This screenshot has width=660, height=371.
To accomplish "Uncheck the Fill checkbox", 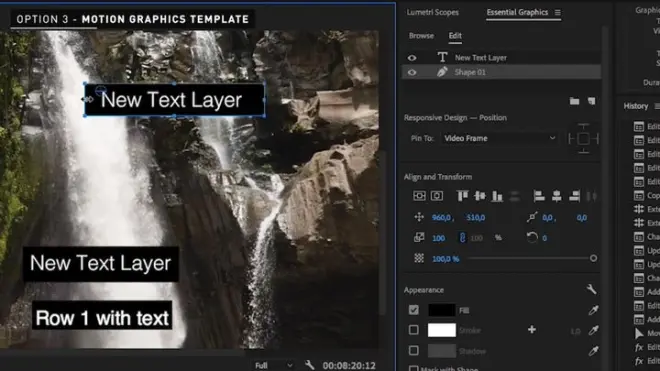I will click(414, 310).
